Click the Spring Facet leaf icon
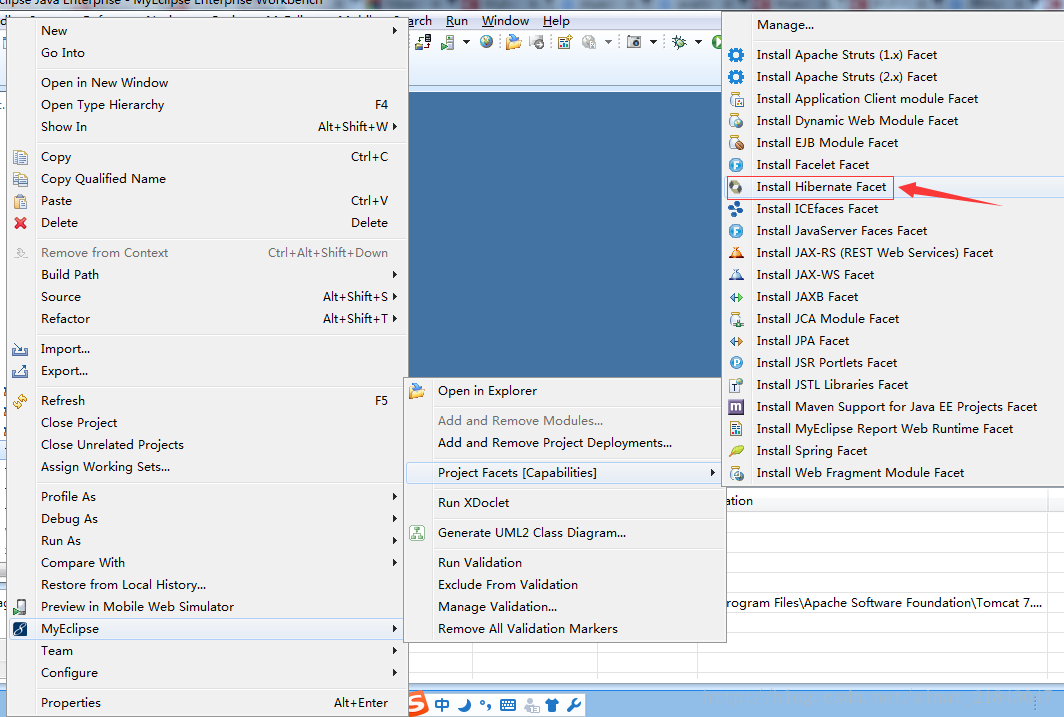 point(736,450)
